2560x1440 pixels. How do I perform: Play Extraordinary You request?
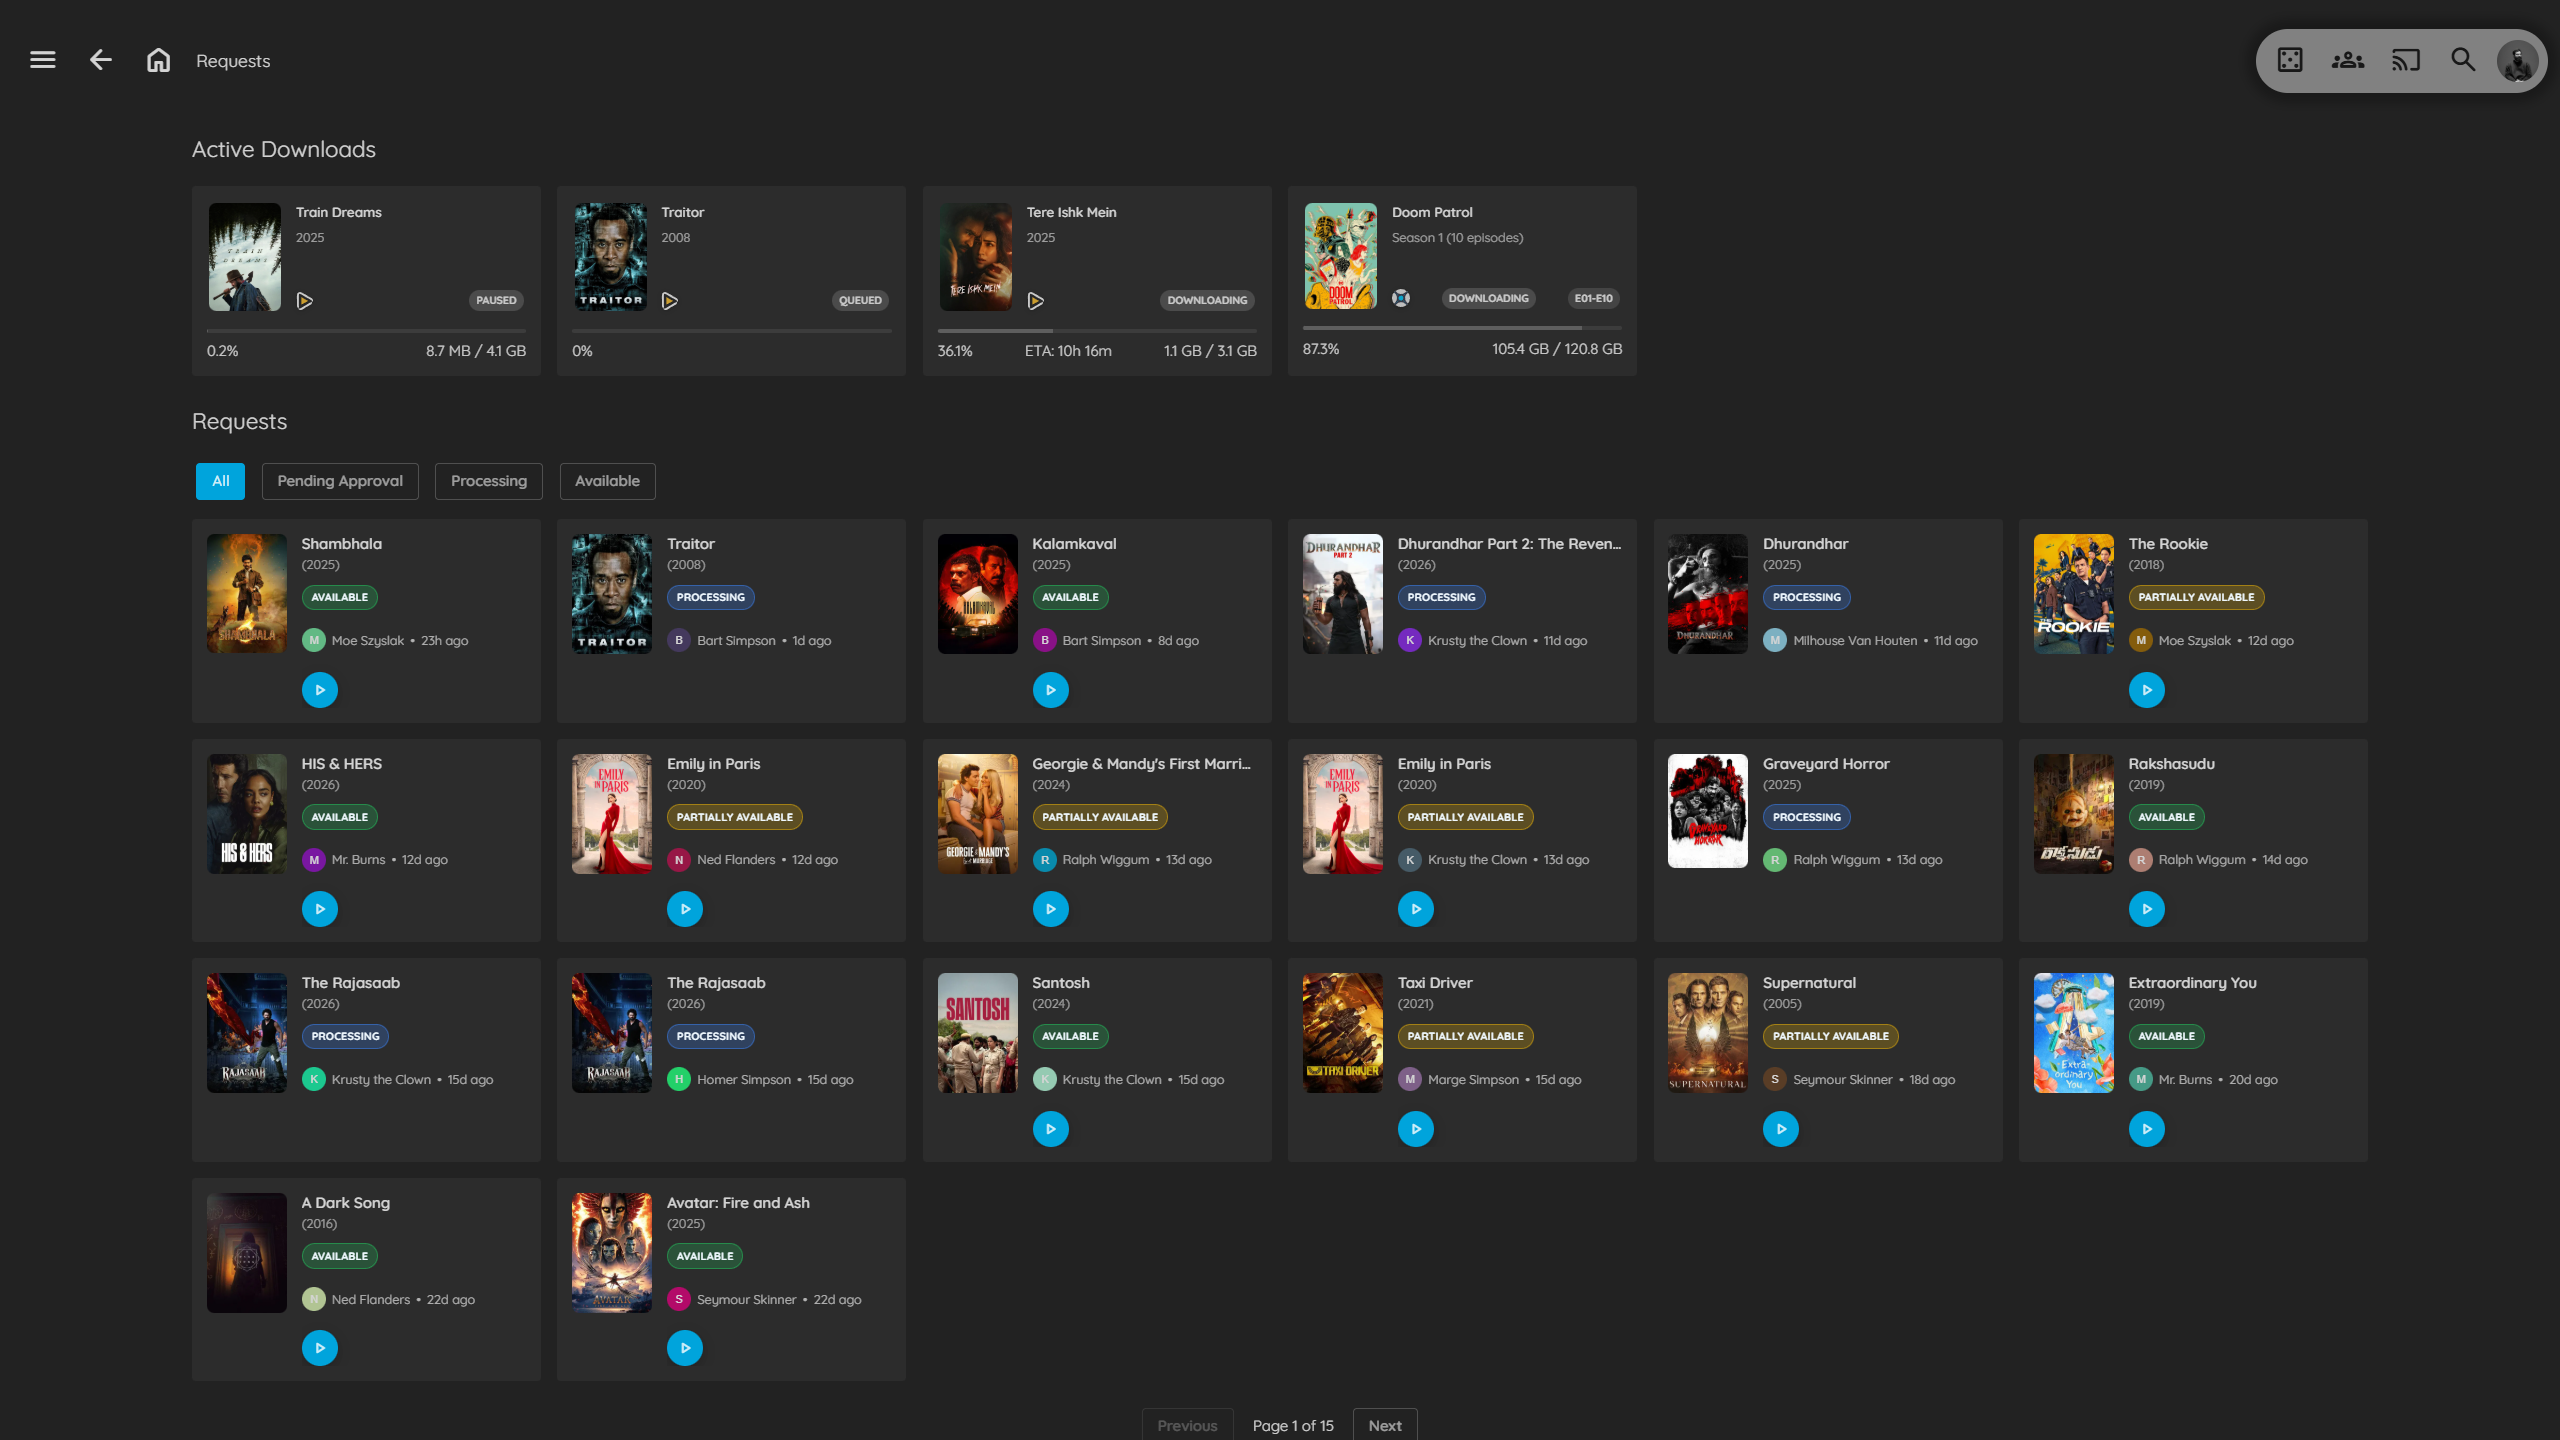(2147, 1129)
